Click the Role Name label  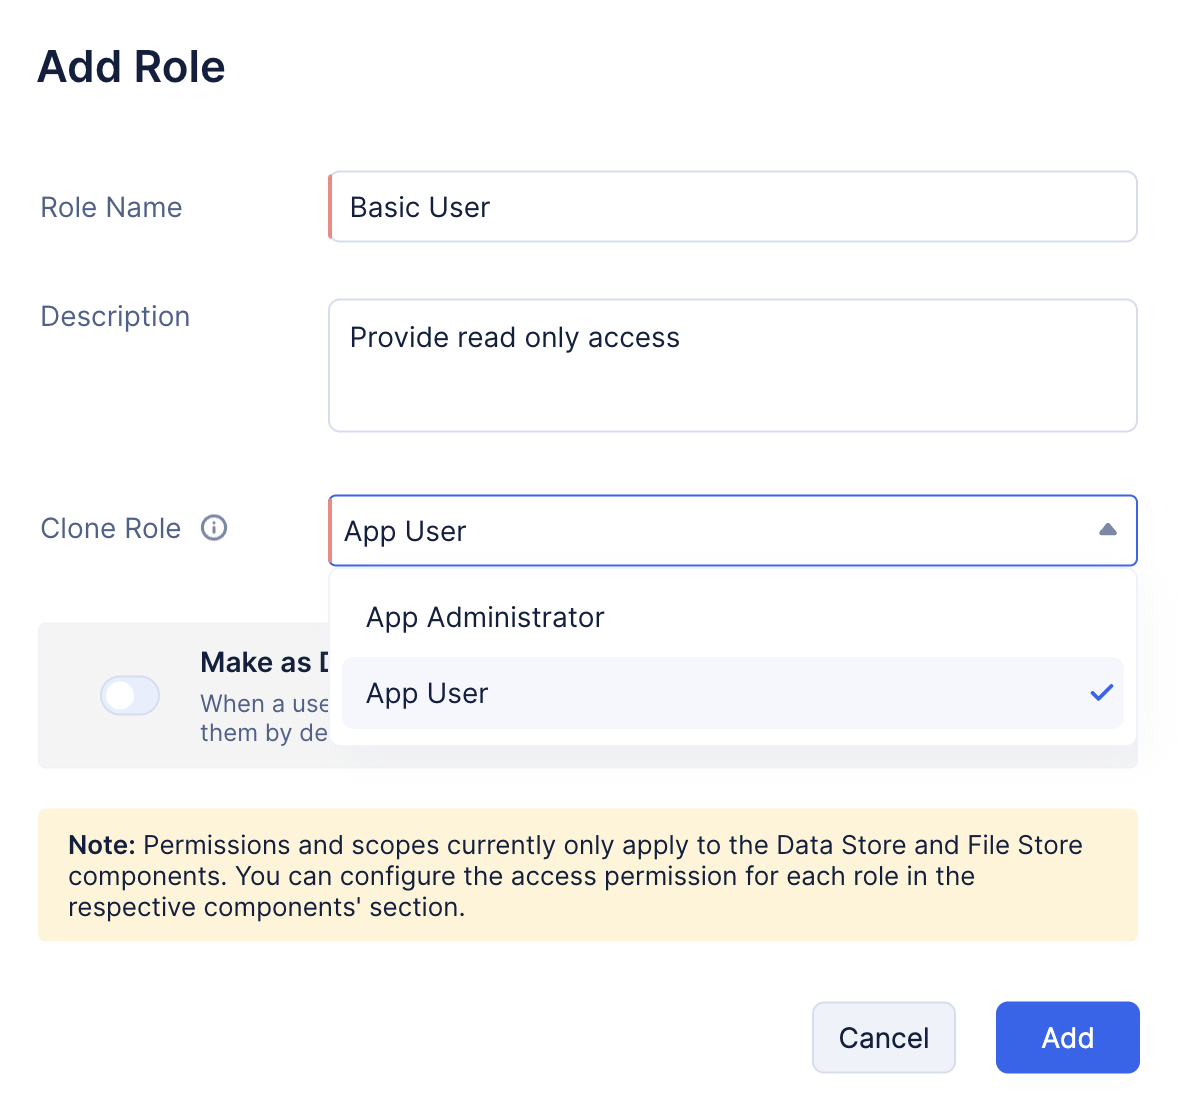coord(111,207)
